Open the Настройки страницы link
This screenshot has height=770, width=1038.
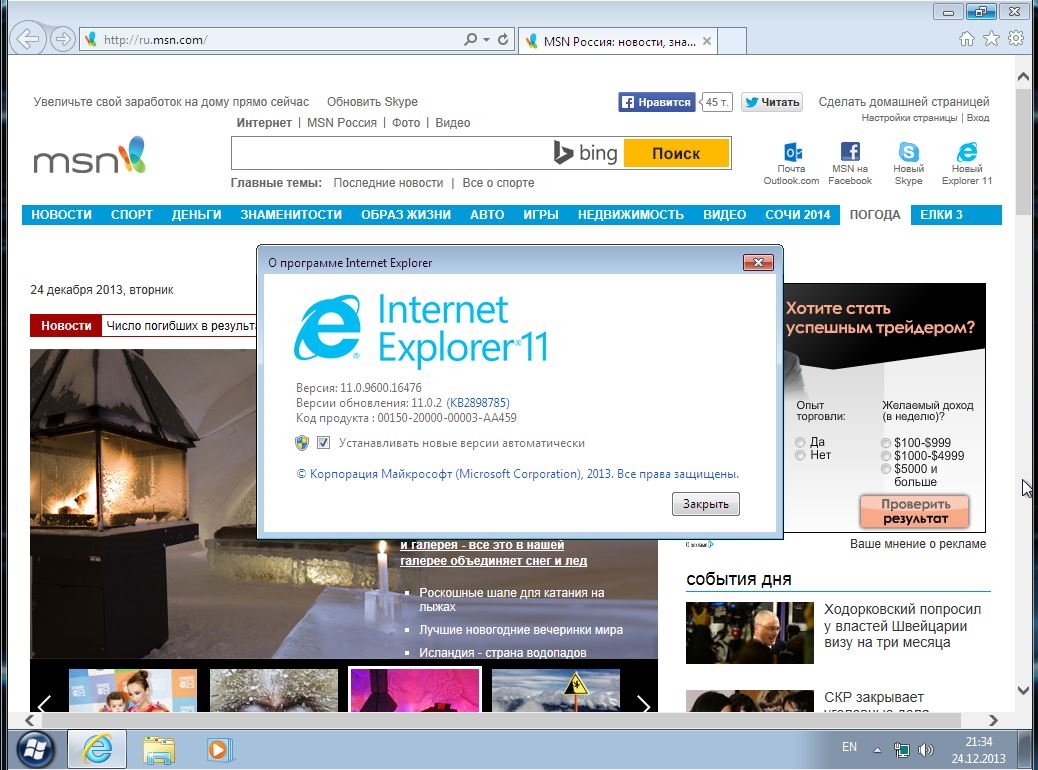pyautogui.click(x=909, y=118)
